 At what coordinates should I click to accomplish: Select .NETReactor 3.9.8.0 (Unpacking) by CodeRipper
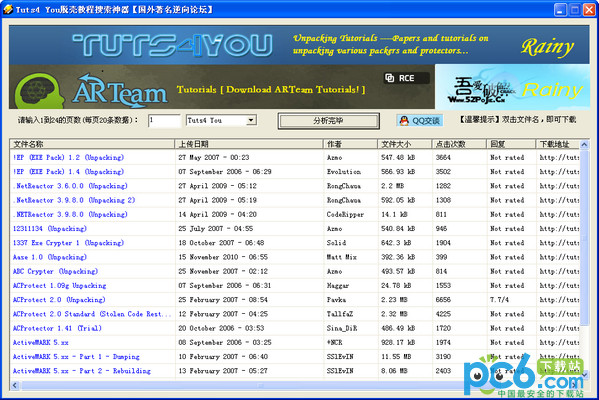pos(70,214)
